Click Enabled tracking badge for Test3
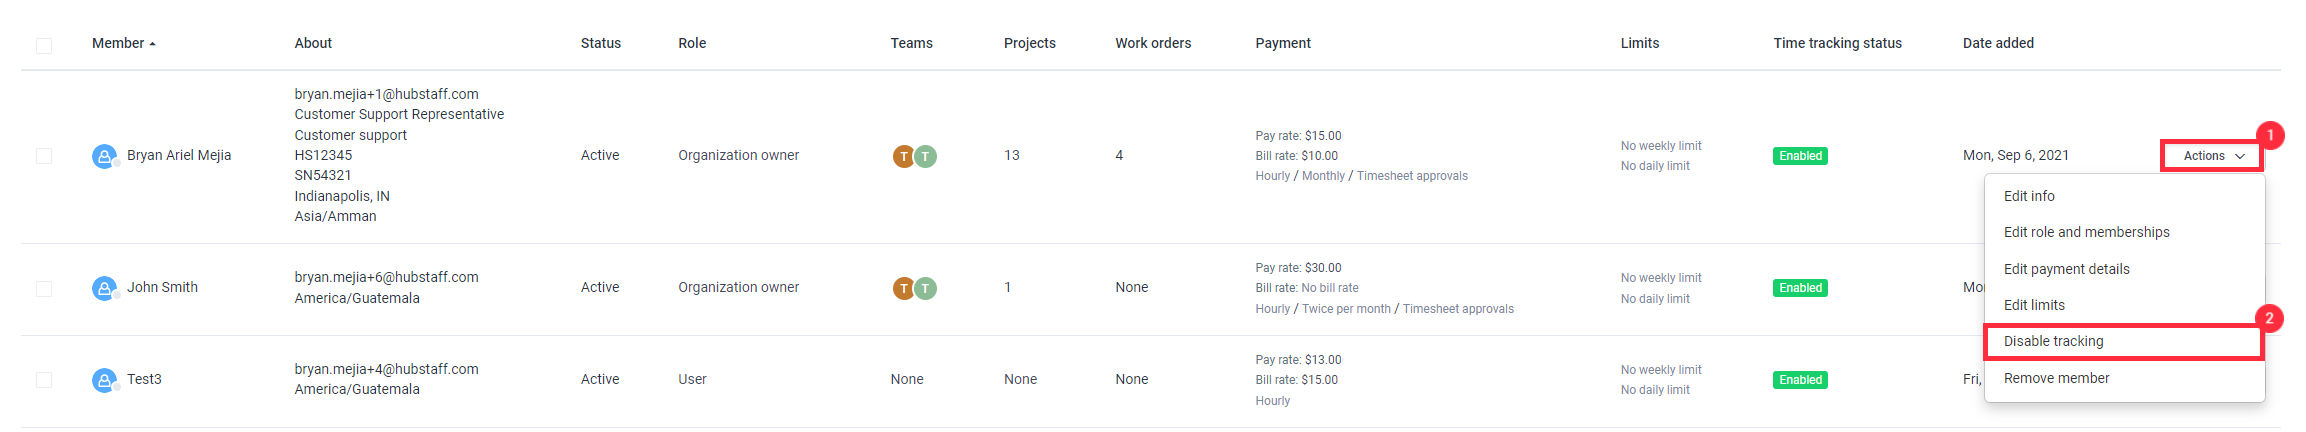2306x432 pixels. click(x=1800, y=380)
